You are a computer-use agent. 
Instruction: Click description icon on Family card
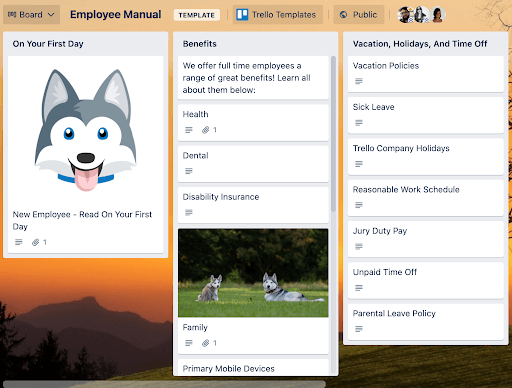click(x=189, y=343)
